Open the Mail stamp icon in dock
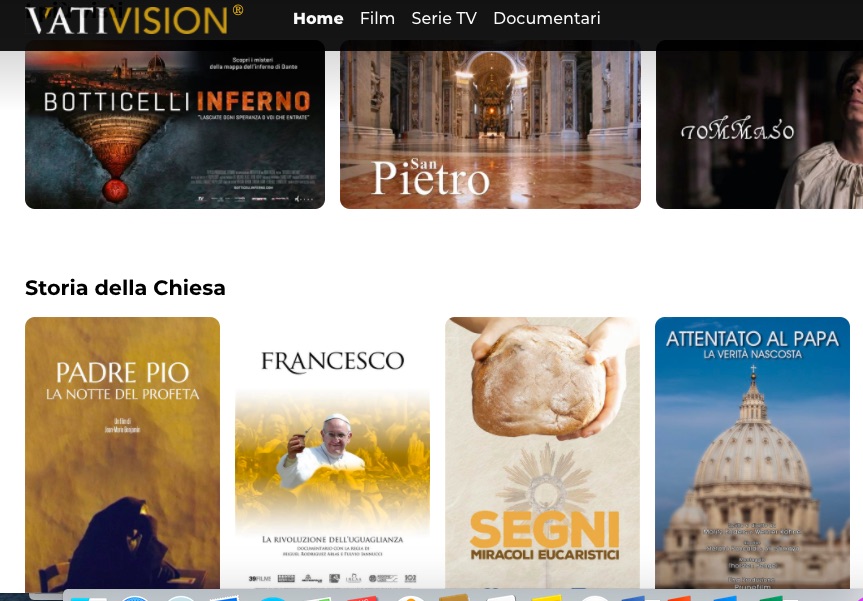The image size is (863, 601). point(224,598)
